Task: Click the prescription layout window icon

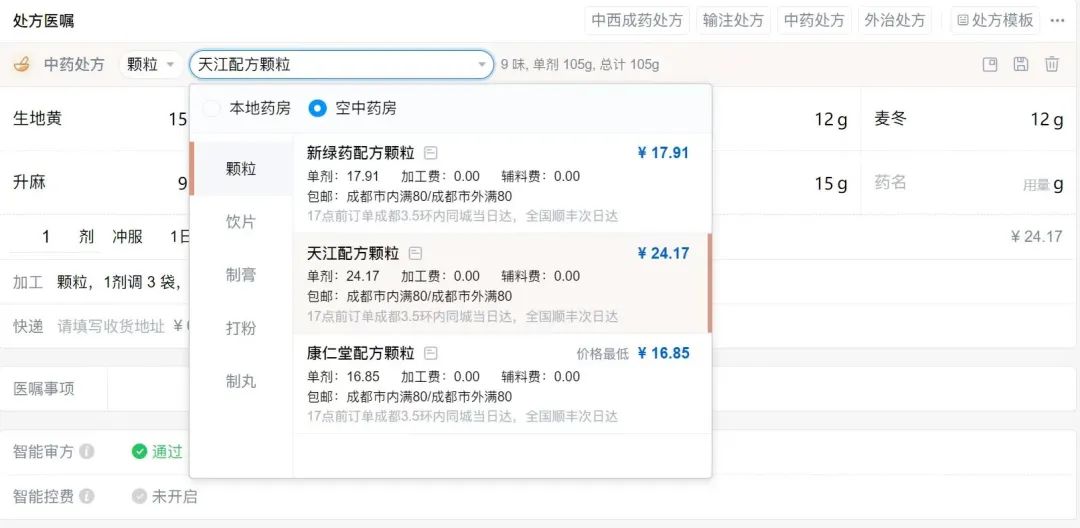Action: click(990, 65)
